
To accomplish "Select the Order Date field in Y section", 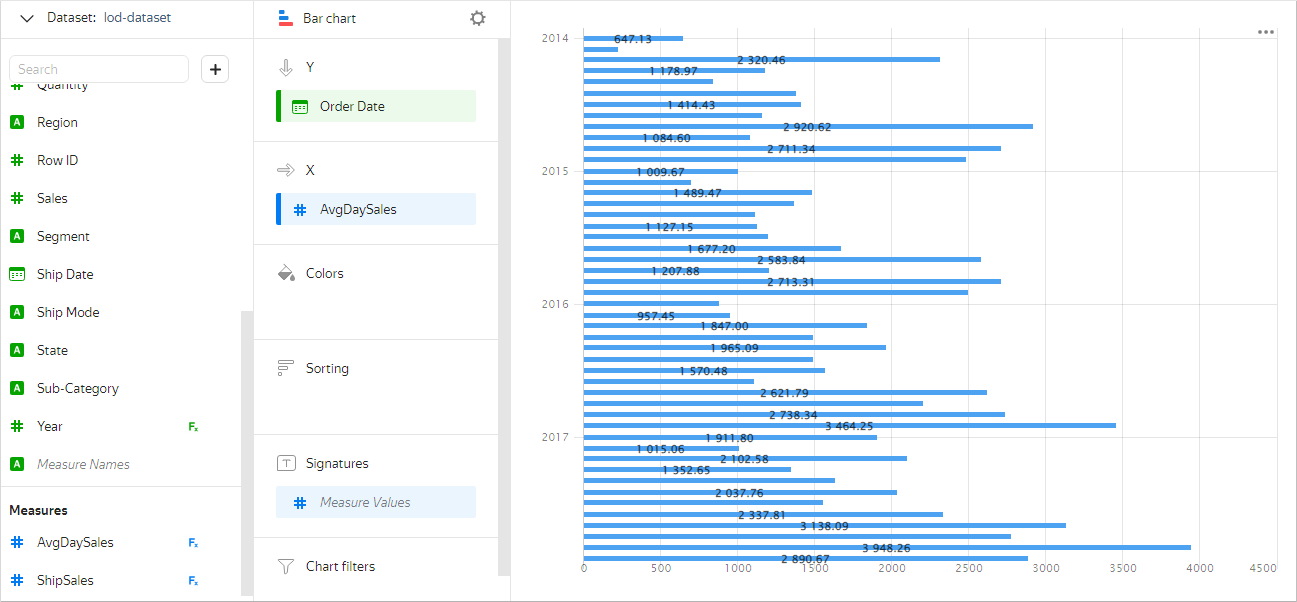I will pyautogui.click(x=376, y=106).
